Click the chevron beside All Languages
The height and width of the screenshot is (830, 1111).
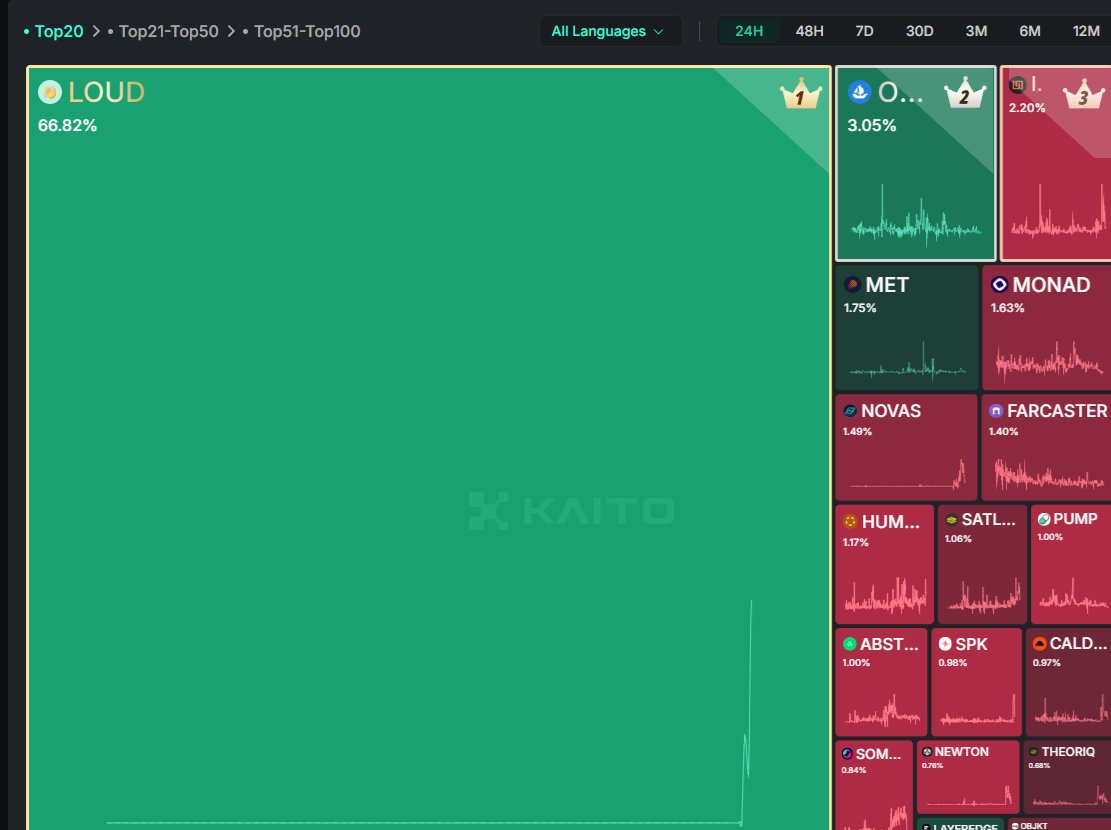pyautogui.click(x=658, y=32)
